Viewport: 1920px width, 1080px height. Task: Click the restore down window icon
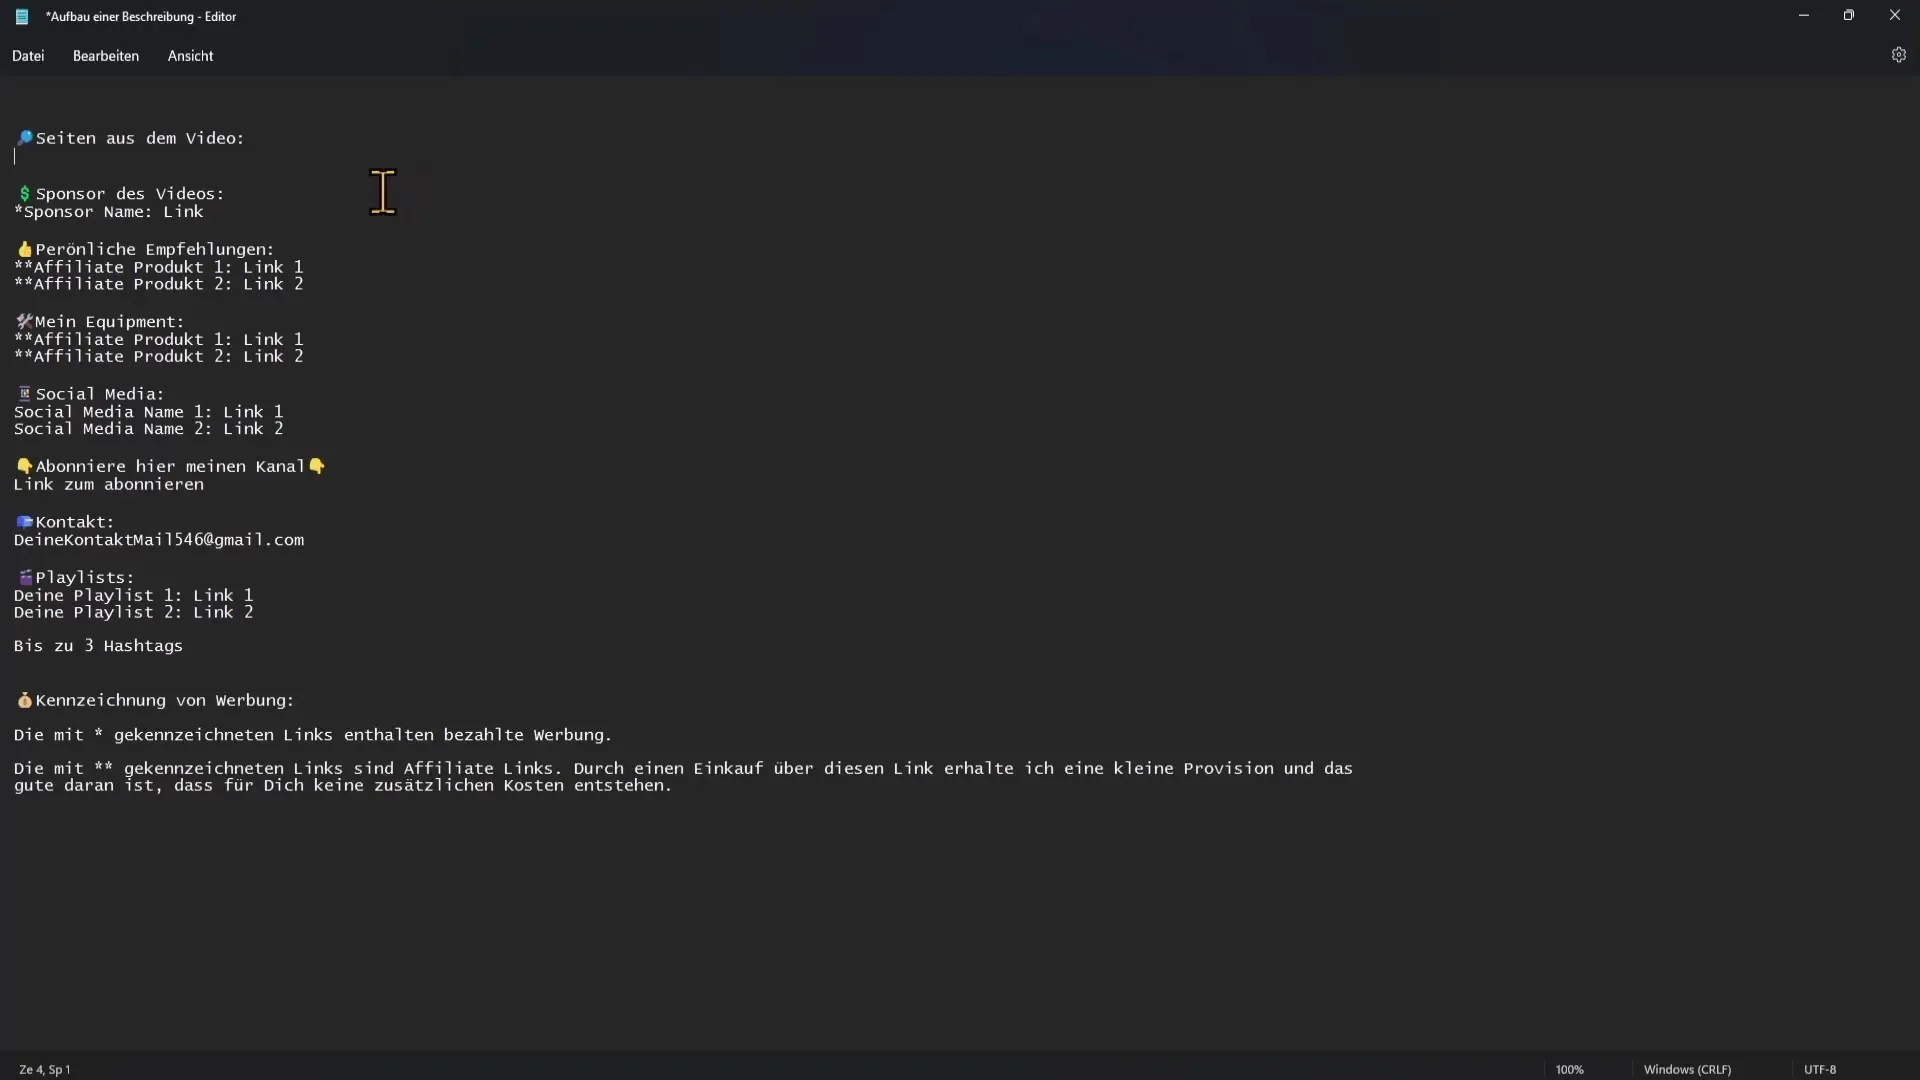pos(1847,15)
